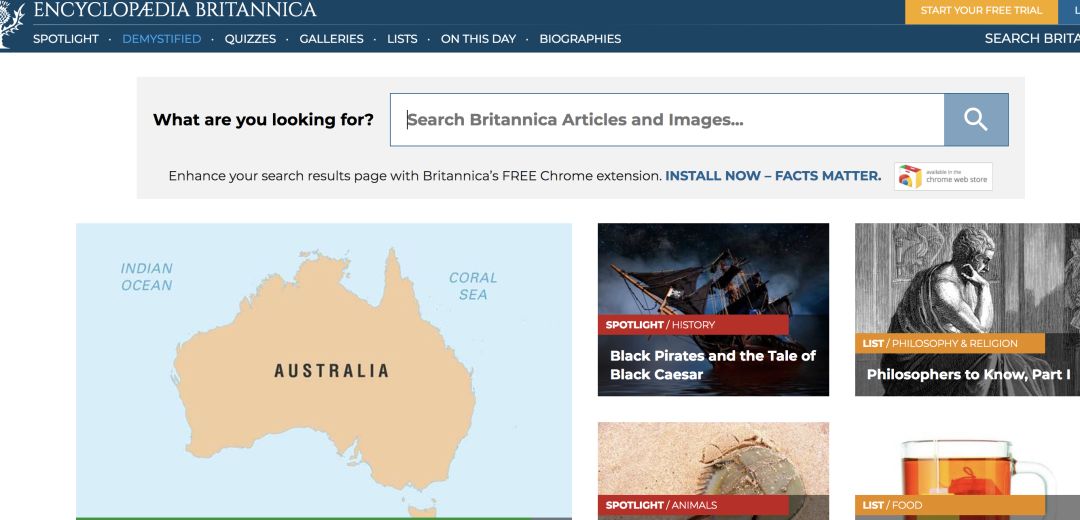This screenshot has height=520, width=1080.
Task: Open the Galleries navigation link
Action: 331,39
